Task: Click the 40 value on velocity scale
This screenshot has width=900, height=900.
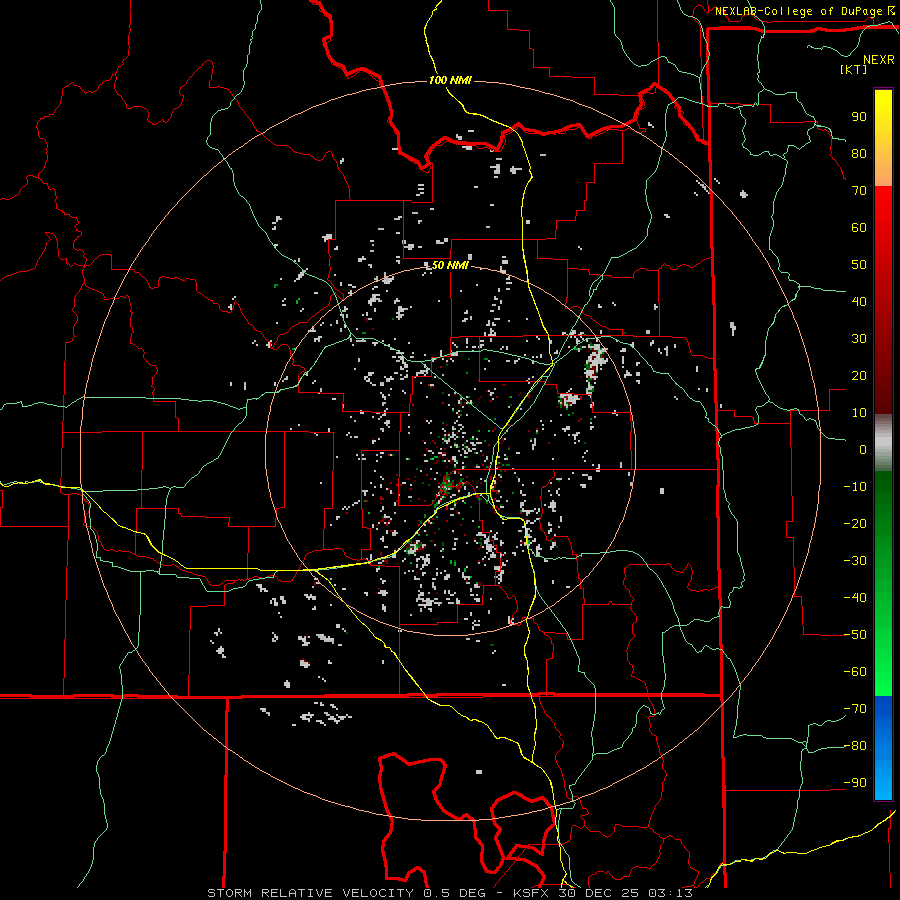Action: pyautogui.click(x=859, y=301)
